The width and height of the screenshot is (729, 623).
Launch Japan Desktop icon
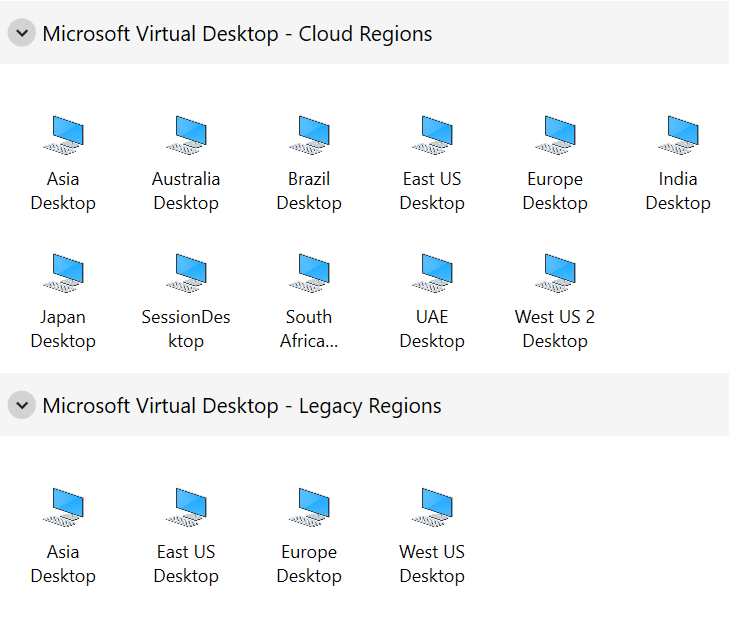[x=64, y=273]
